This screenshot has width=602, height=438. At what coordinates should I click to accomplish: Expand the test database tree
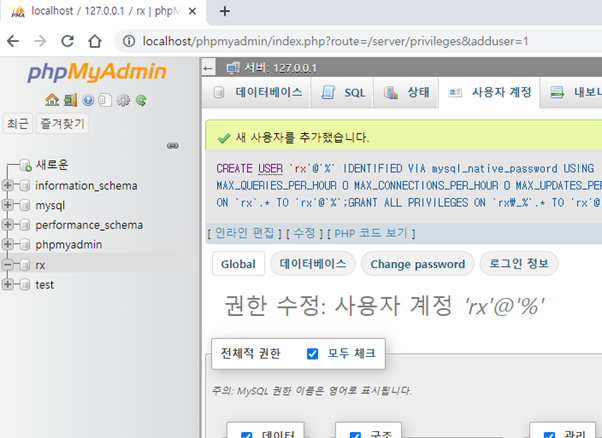pyautogui.click(x=7, y=285)
